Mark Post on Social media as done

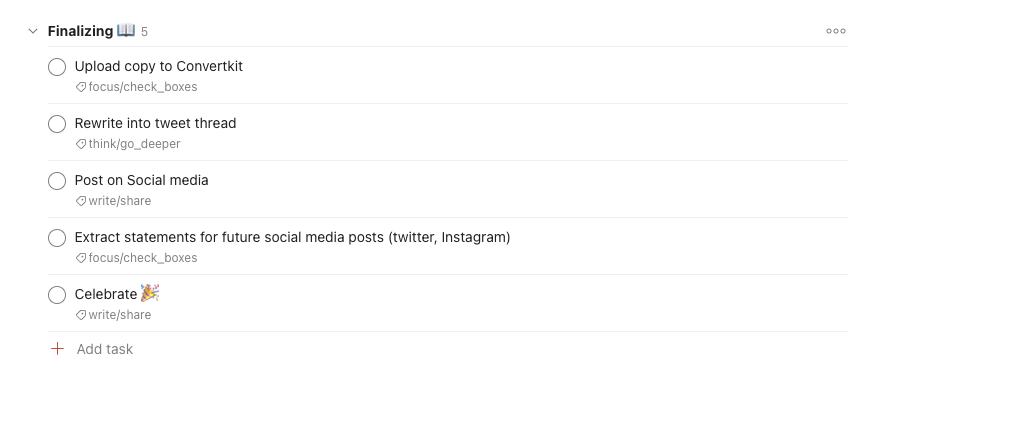coord(57,181)
